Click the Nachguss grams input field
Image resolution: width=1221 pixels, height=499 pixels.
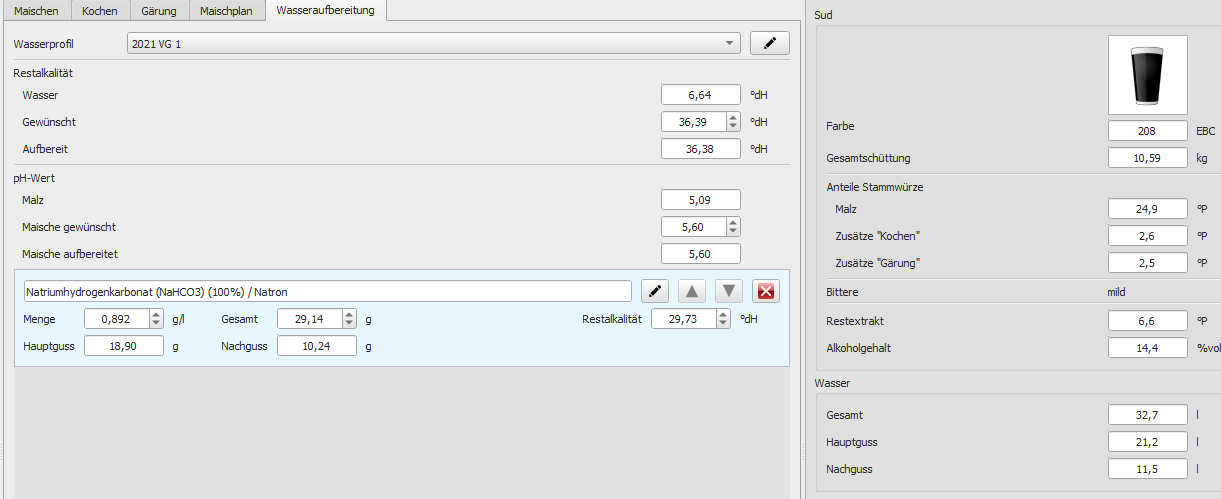pyautogui.click(x=316, y=346)
